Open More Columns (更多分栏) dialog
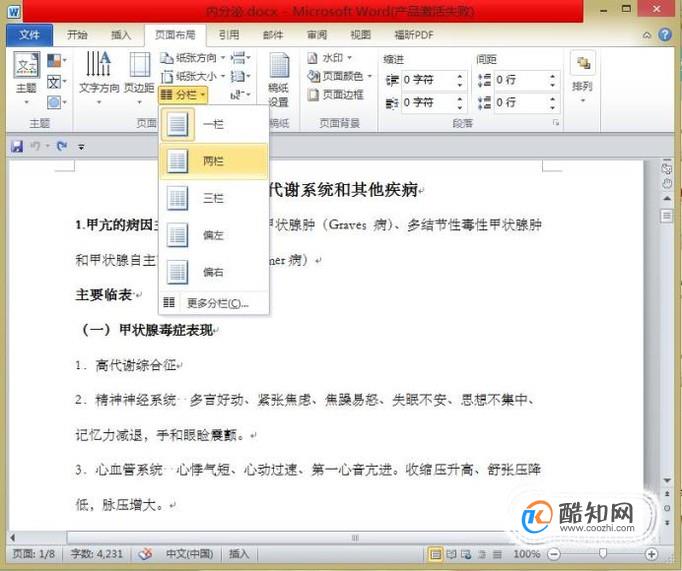 pos(214,303)
